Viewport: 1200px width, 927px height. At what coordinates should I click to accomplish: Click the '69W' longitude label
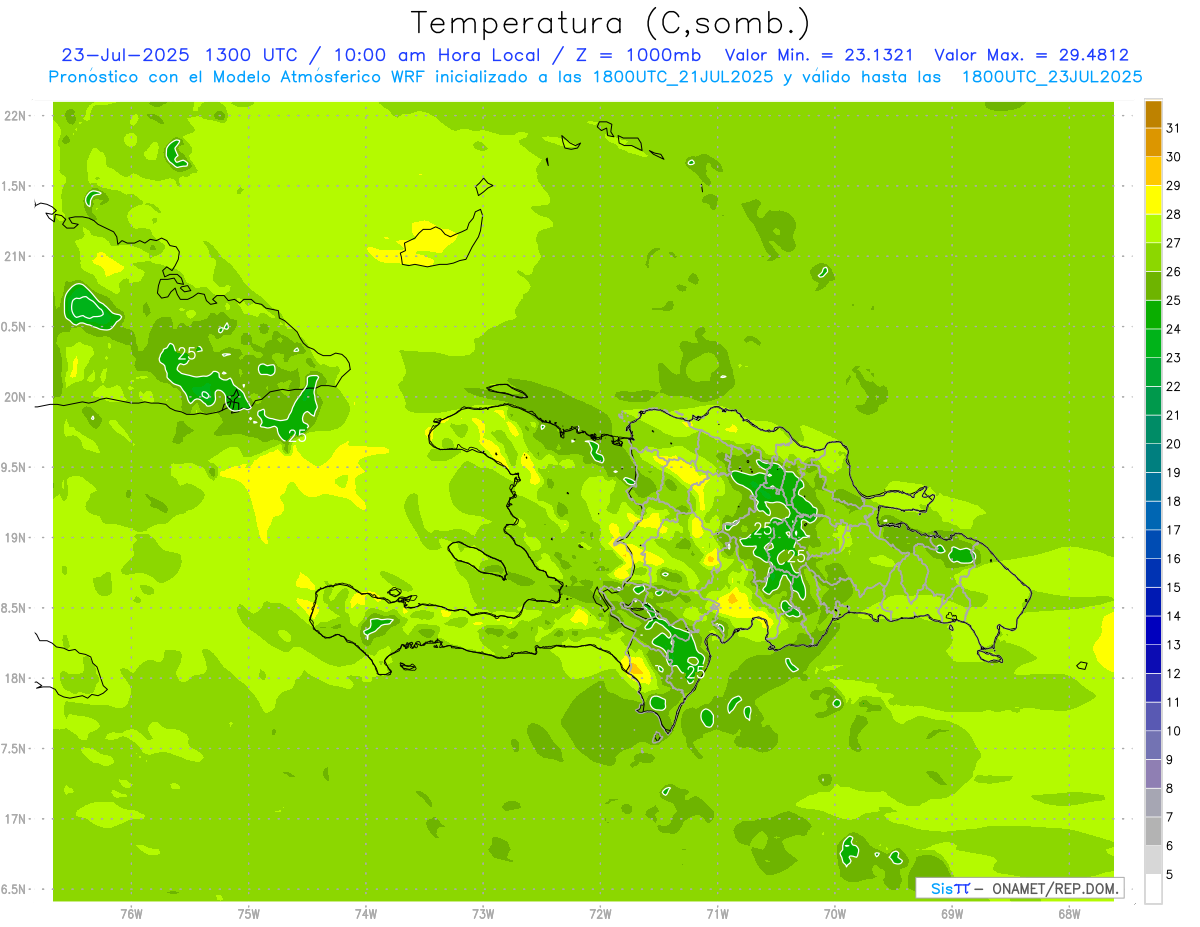952,913
